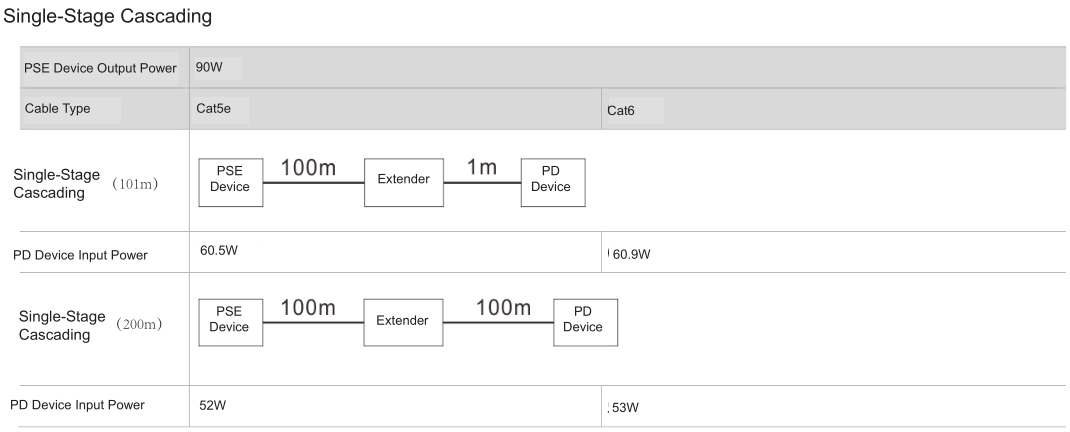The image size is (1070, 432).
Task: Click the Cat6 column header
Action: (621, 111)
